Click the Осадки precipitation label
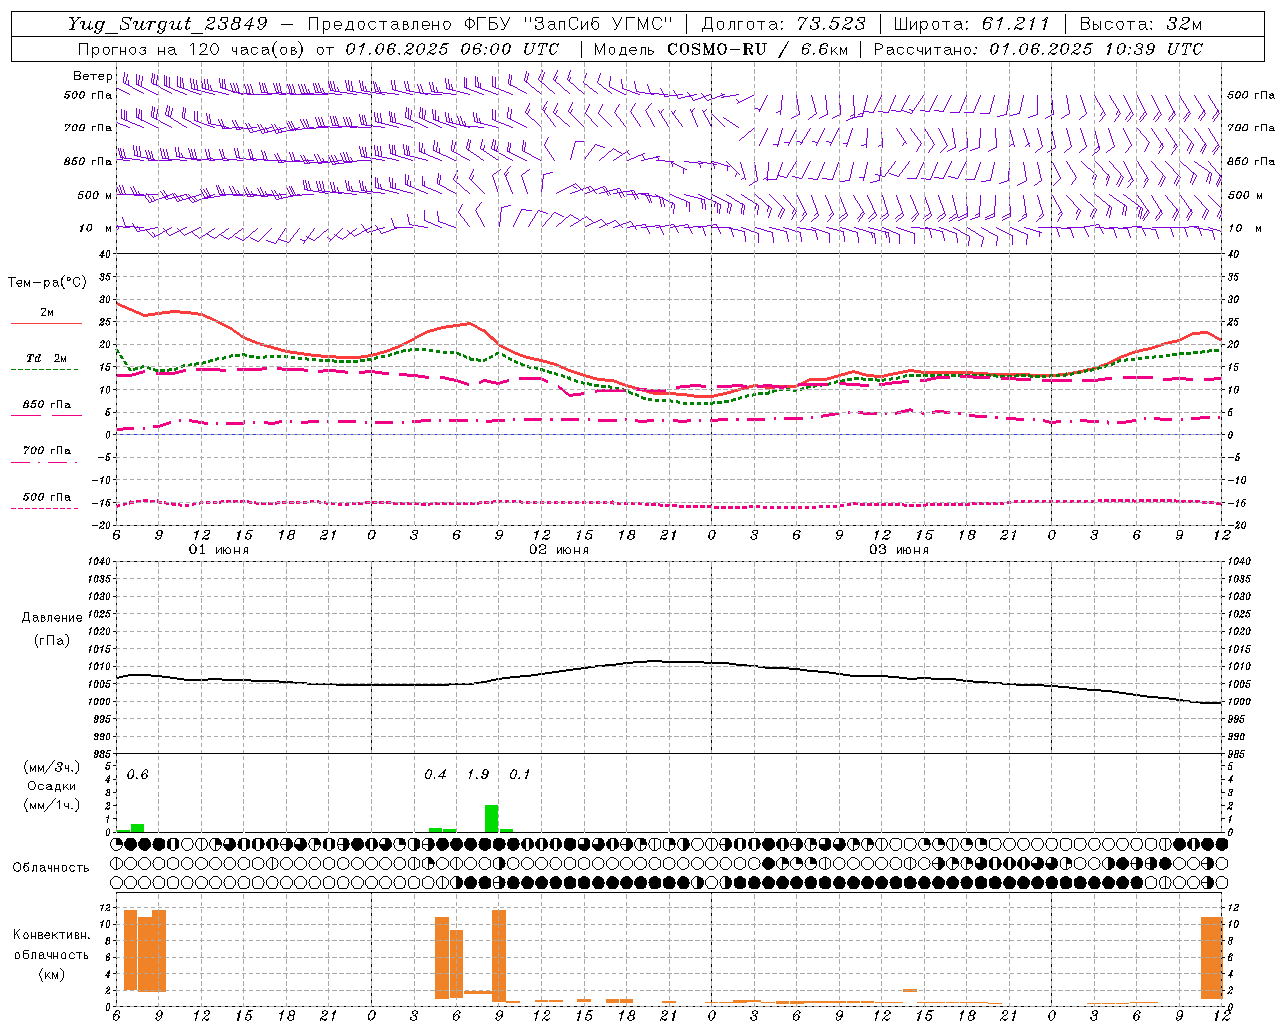This screenshot has width=1280, height=1024. click(x=51, y=786)
